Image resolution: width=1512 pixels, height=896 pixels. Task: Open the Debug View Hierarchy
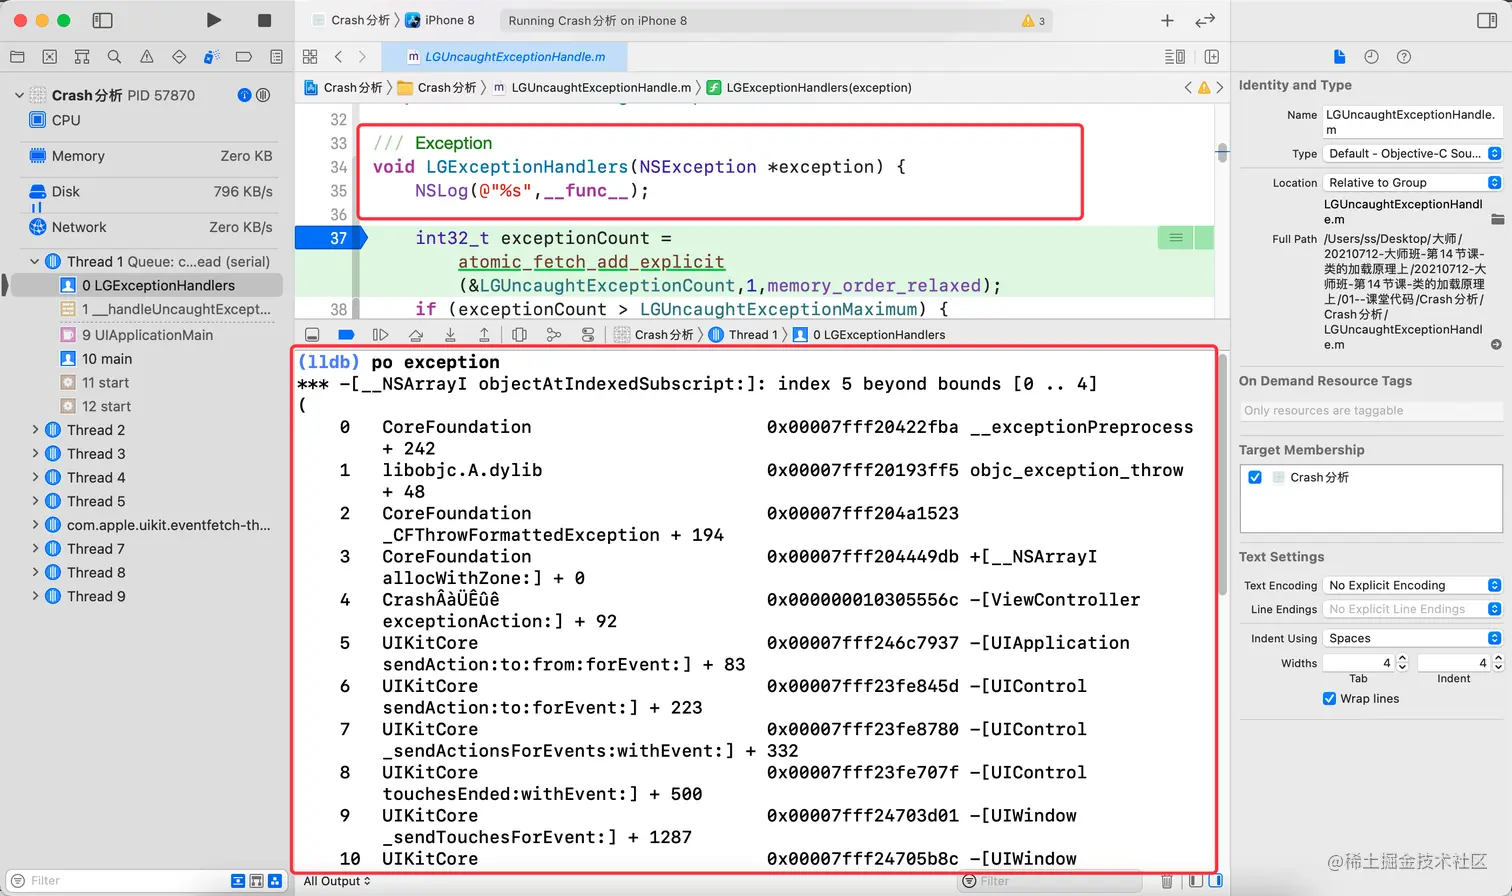click(x=519, y=335)
